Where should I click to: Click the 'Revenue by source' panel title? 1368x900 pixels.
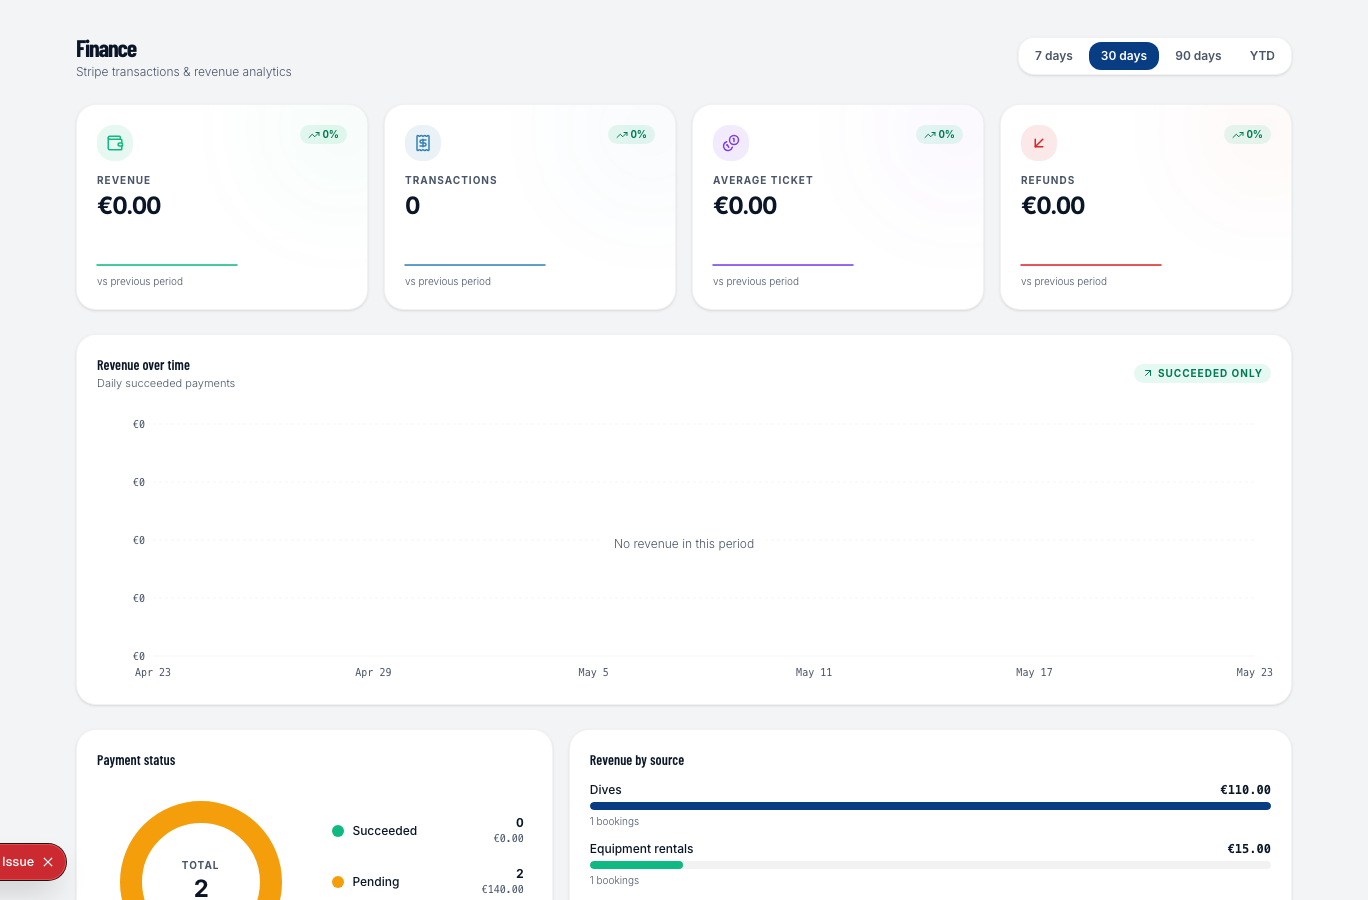pyautogui.click(x=637, y=761)
